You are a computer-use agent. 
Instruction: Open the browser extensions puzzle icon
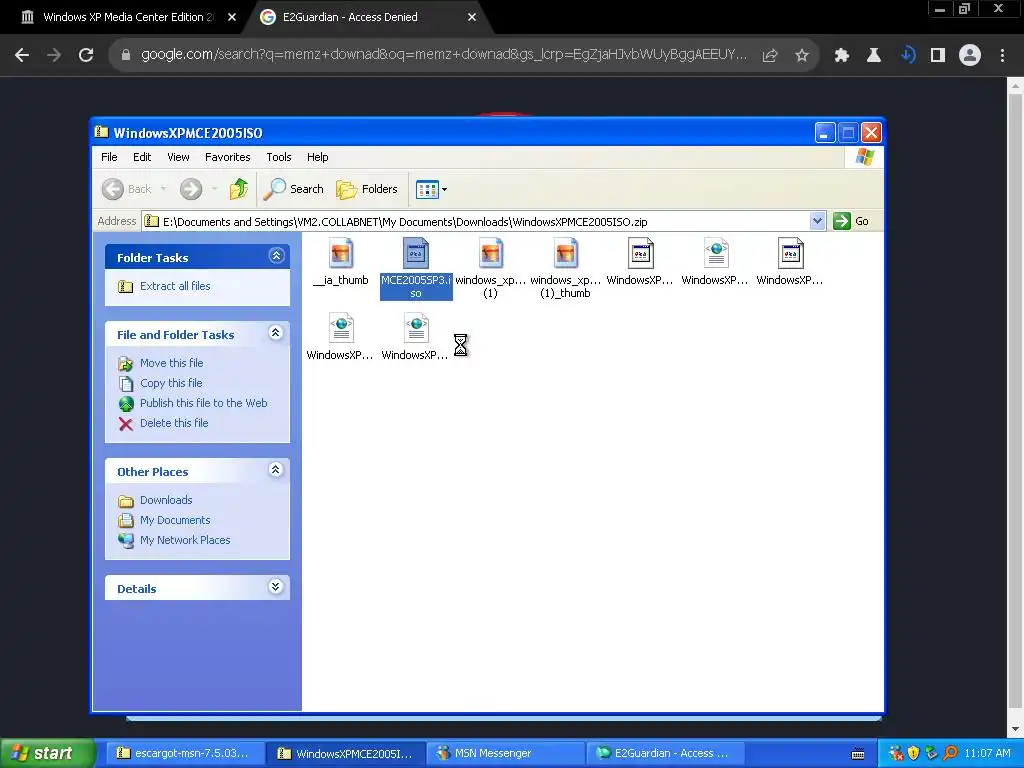coord(842,56)
